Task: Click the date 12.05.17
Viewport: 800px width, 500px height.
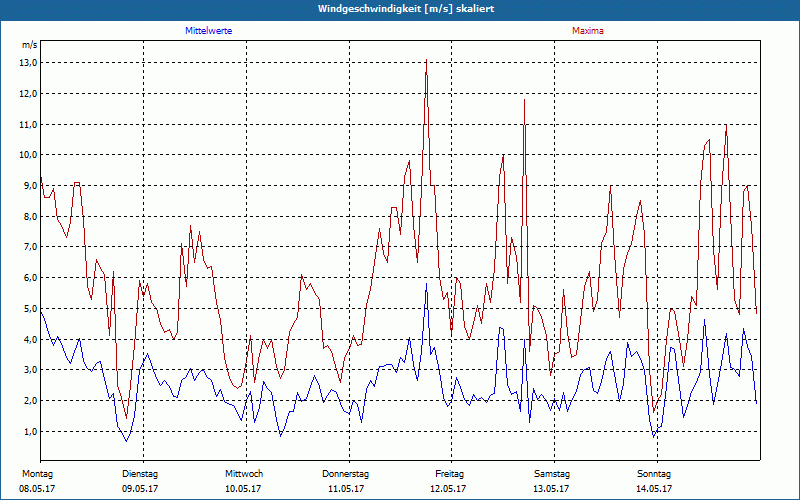Action: pos(448,489)
